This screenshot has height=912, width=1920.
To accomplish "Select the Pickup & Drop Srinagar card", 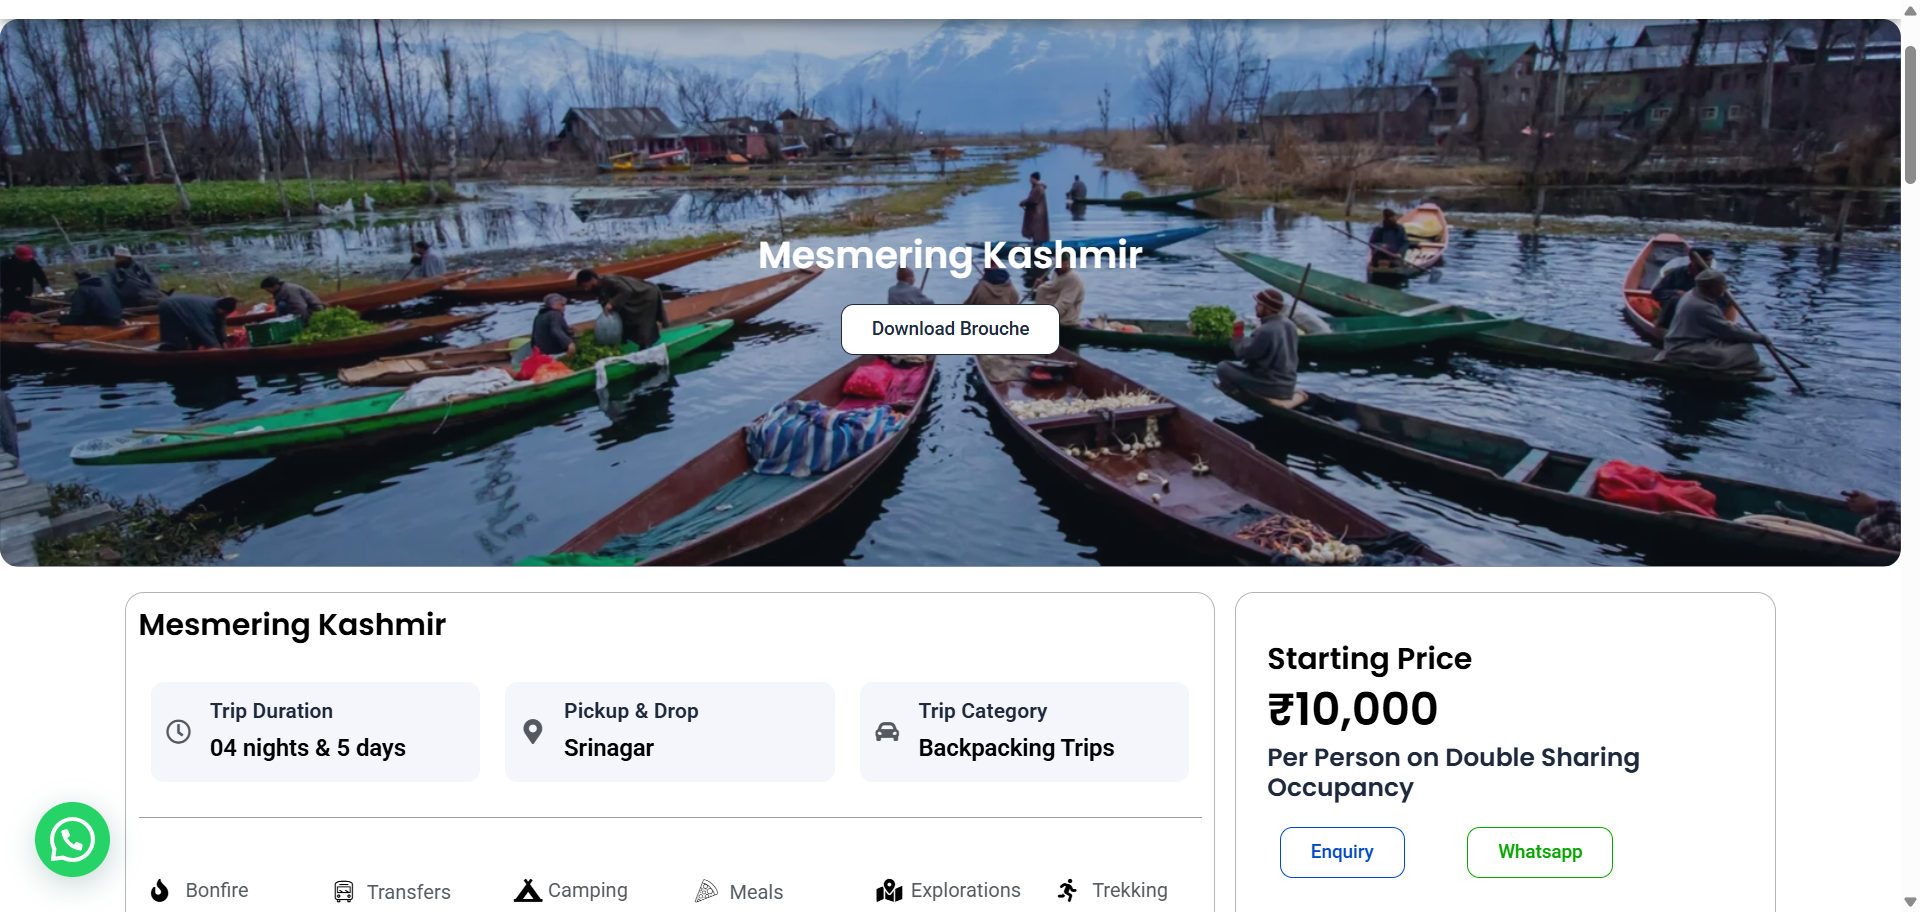I will coord(670,732).
